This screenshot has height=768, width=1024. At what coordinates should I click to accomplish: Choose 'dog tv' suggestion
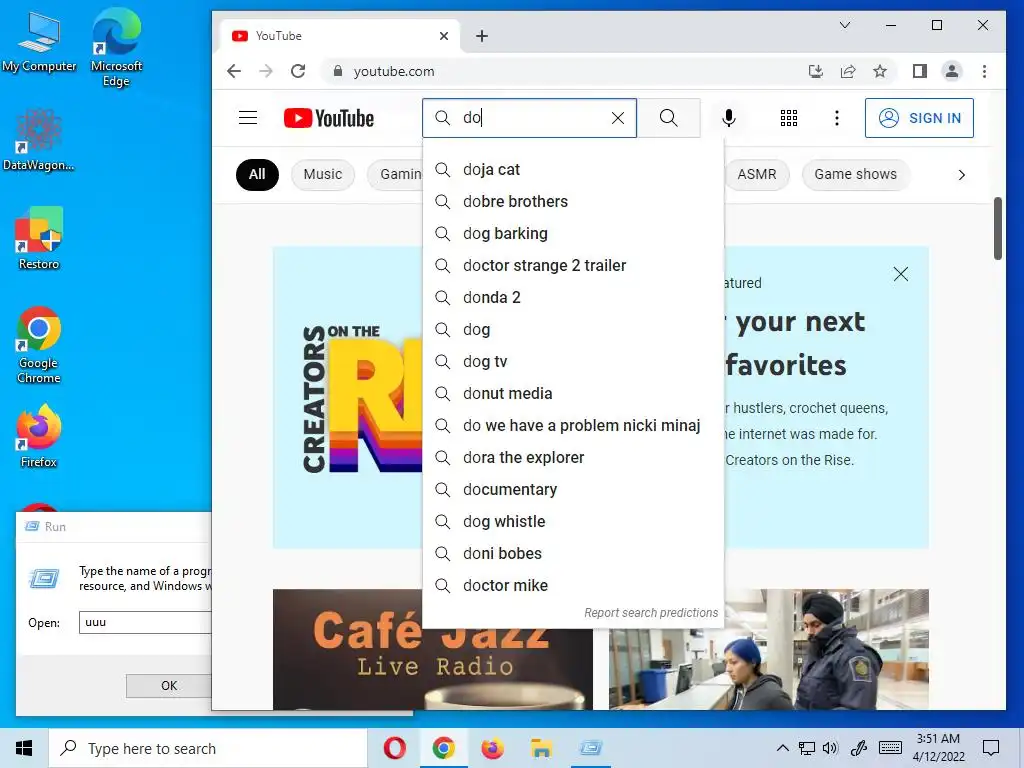coord(573,362)
